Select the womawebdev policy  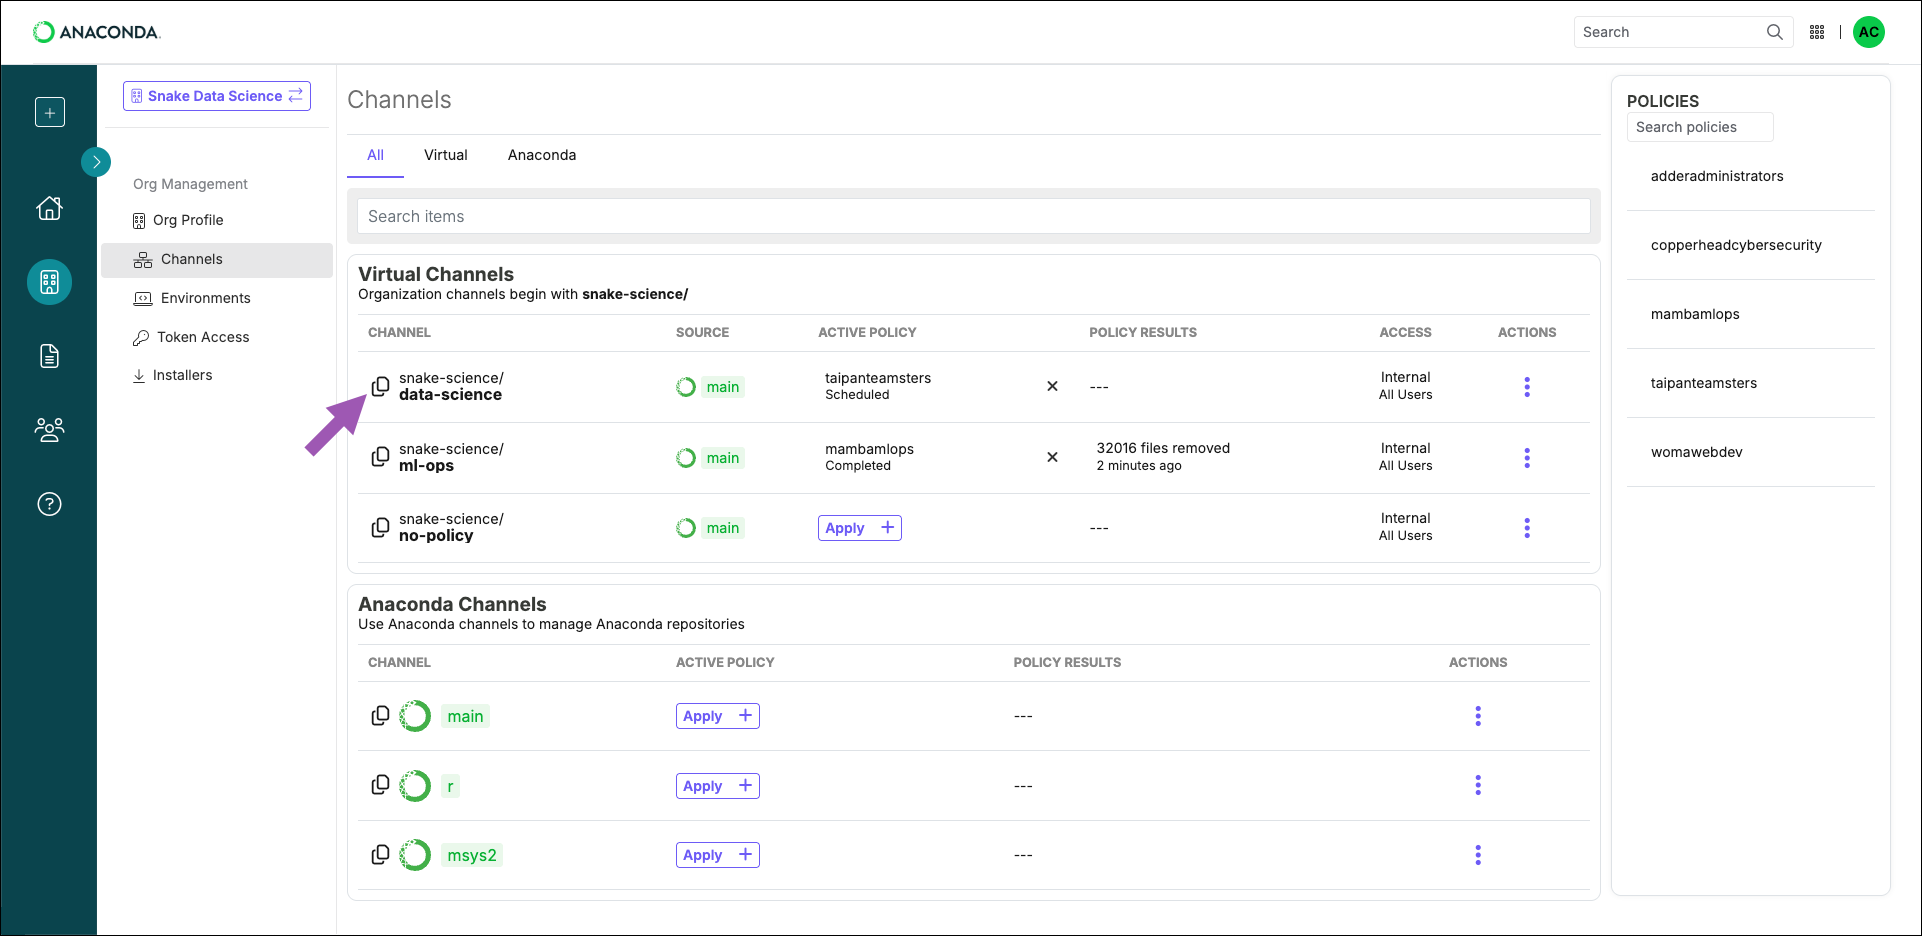coord(1697,452)
